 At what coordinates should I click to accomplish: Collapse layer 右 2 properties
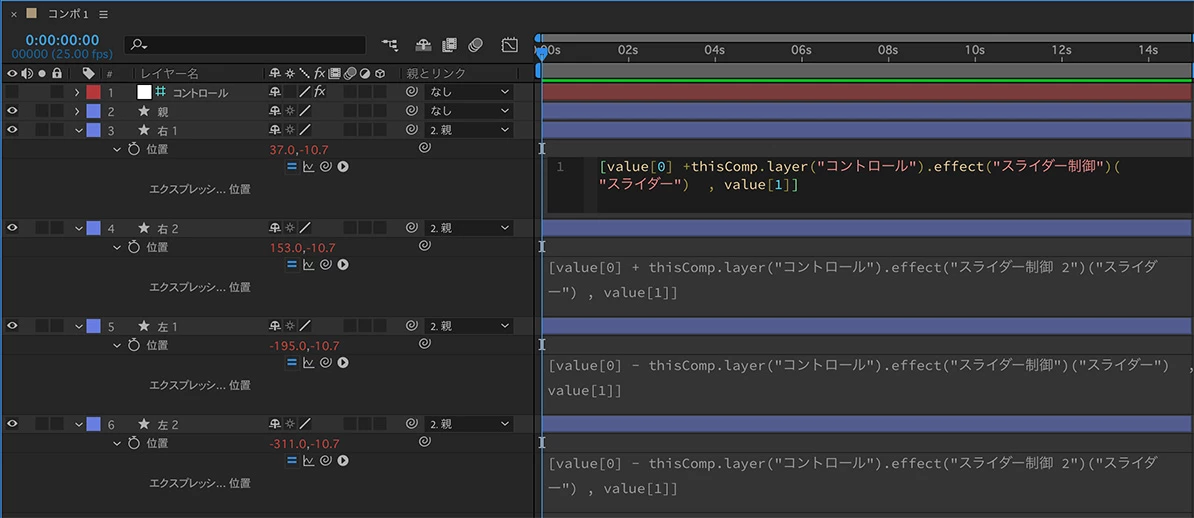77,228
